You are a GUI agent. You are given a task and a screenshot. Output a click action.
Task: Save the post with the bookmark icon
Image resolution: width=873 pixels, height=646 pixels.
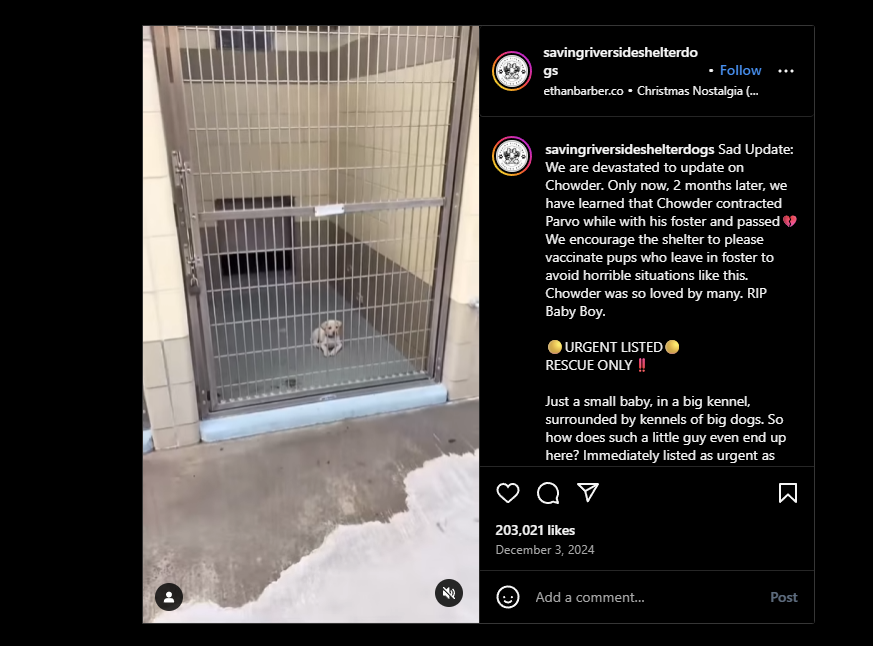[788, 493]
